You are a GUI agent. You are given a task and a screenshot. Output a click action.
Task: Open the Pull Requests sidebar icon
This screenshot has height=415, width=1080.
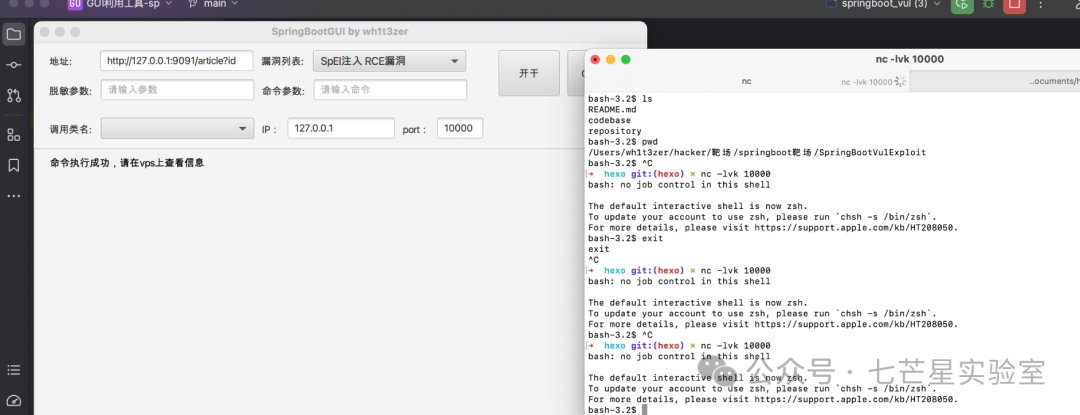pyautogui.click(x=14, y=95)
